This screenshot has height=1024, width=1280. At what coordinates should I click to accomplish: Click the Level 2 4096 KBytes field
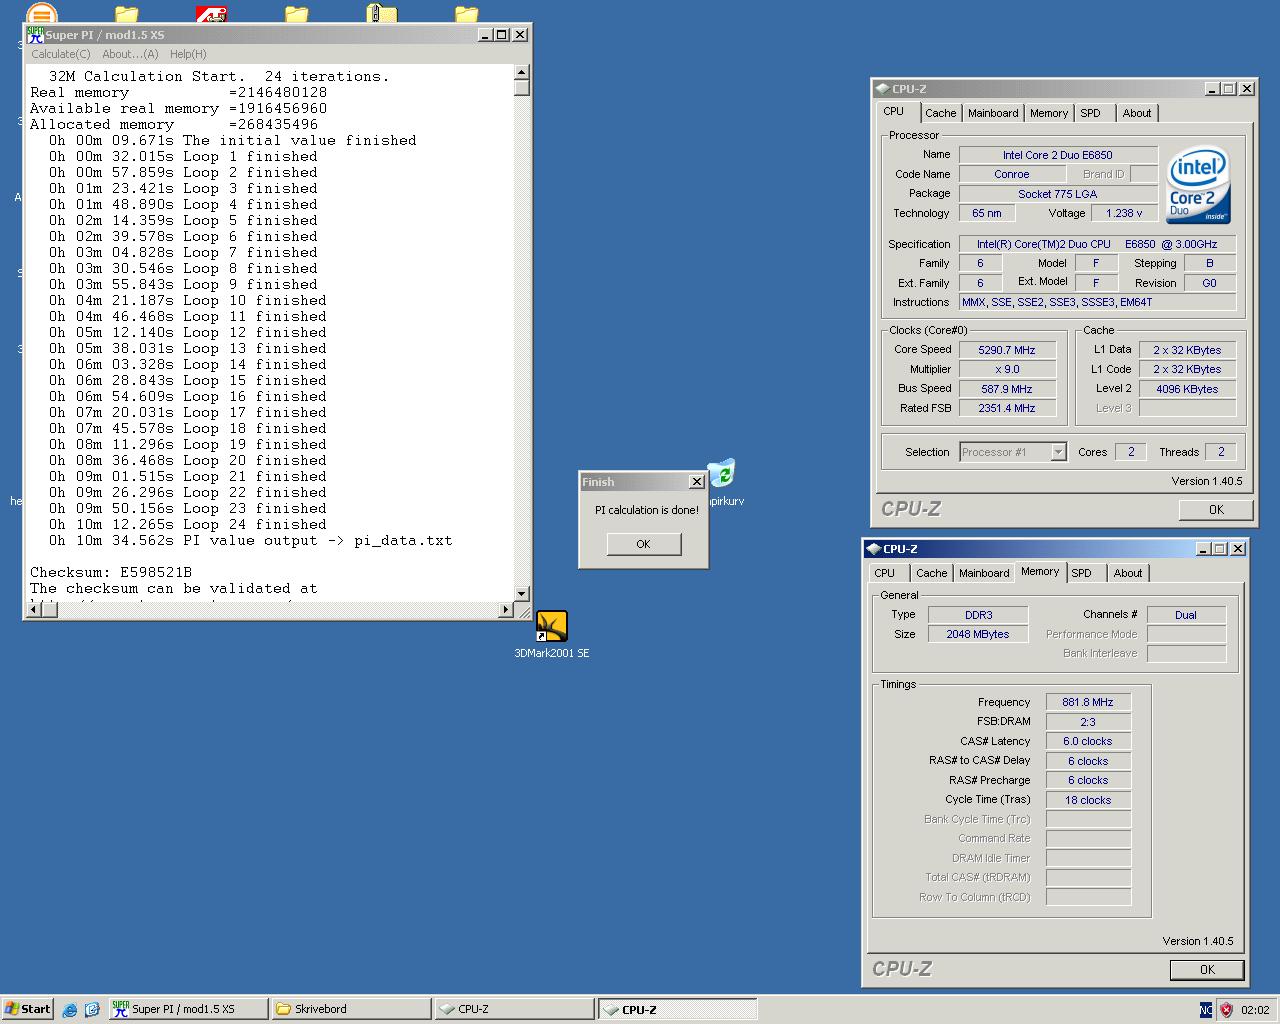tap(1187, 389)
